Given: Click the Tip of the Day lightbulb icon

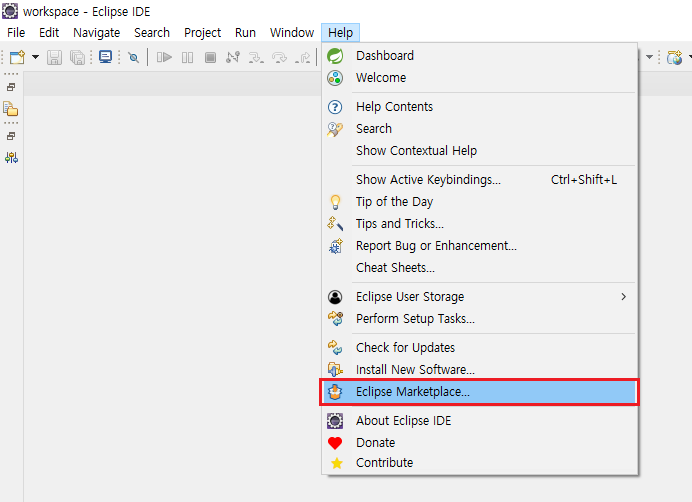Looking at the screenshot, I should (335, 202).
